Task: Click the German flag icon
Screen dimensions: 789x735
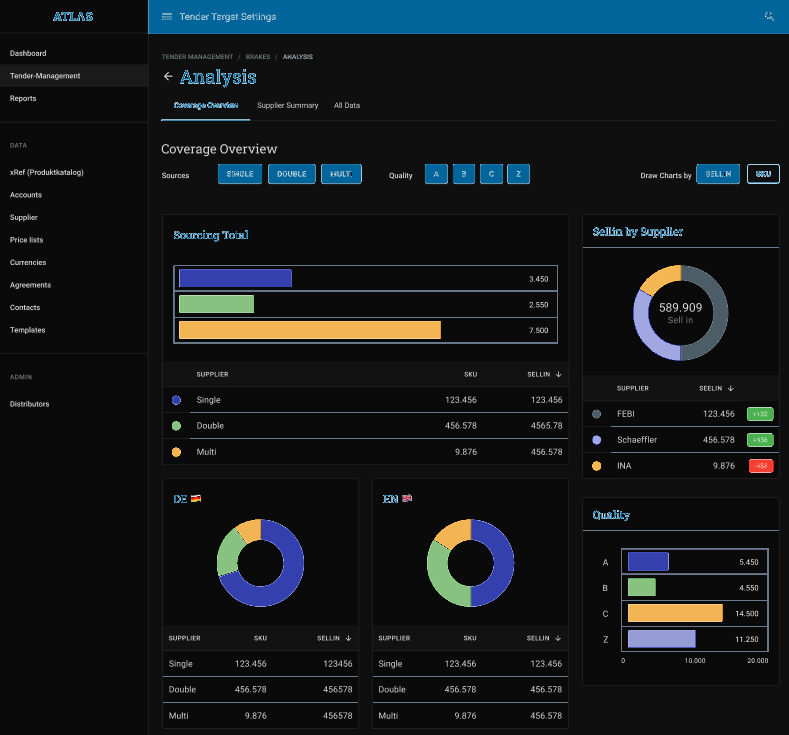Action: coord(196,499)
